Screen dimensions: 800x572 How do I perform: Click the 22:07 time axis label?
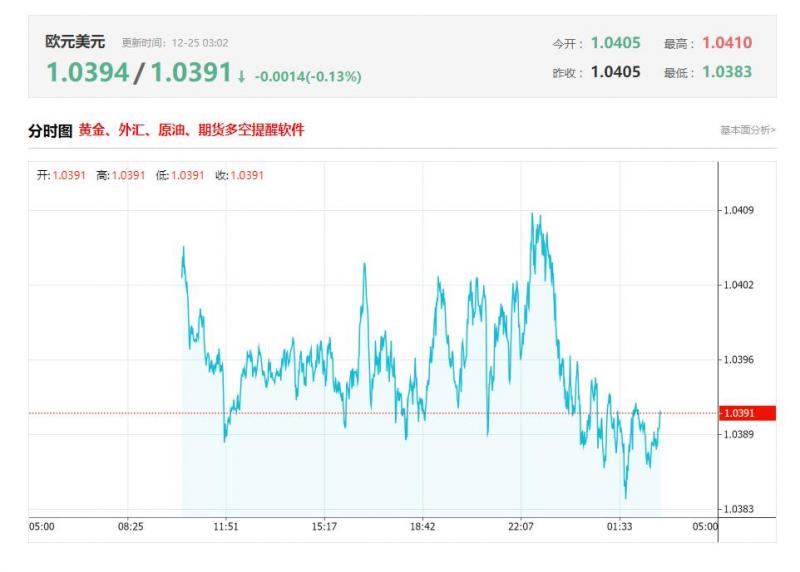(520, 527)
